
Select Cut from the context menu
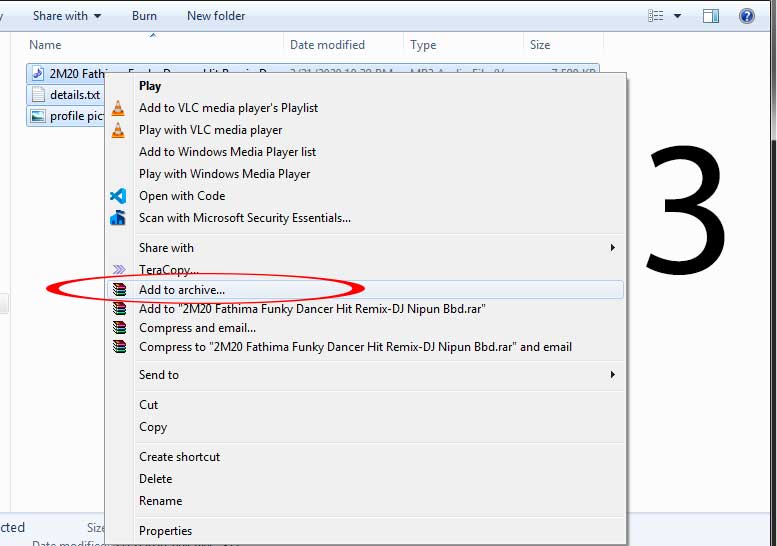click(x=149, y=405)
